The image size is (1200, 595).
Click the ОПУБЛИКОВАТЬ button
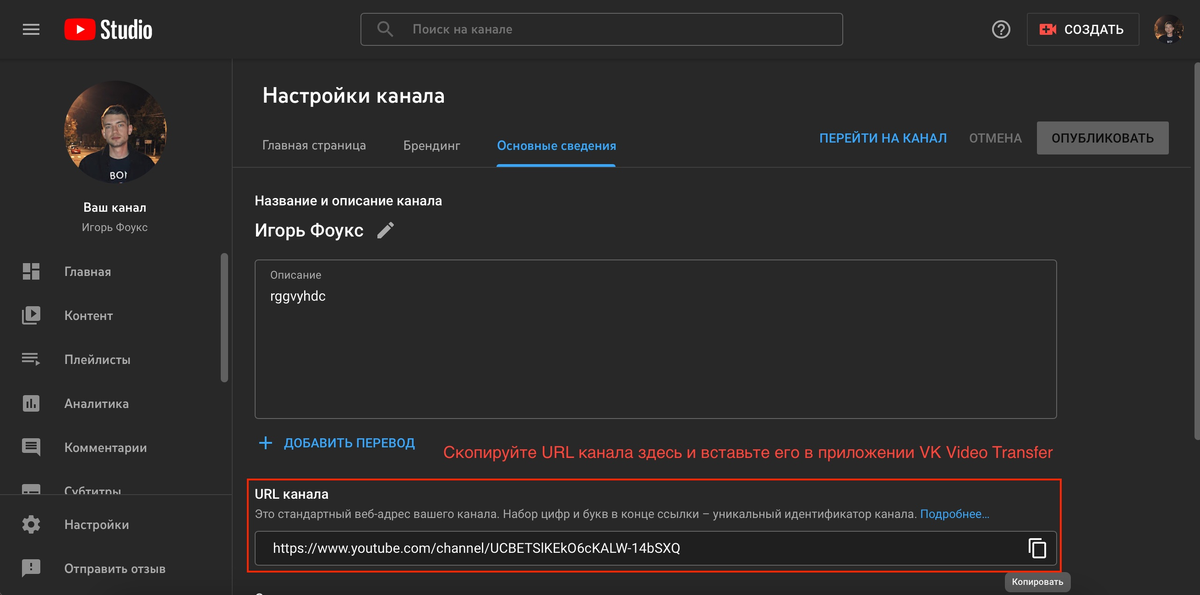click(1102, 138)
